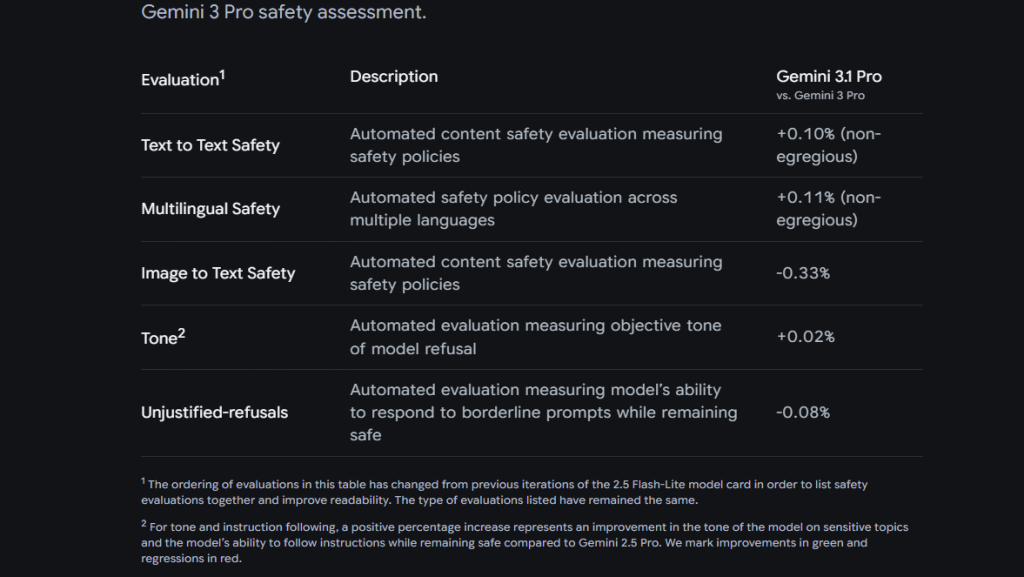Screen dimensions: 1024x577
Task: Click the 'borderline prompts' description for Unjustified-refusals
Action: click(543, 412)
